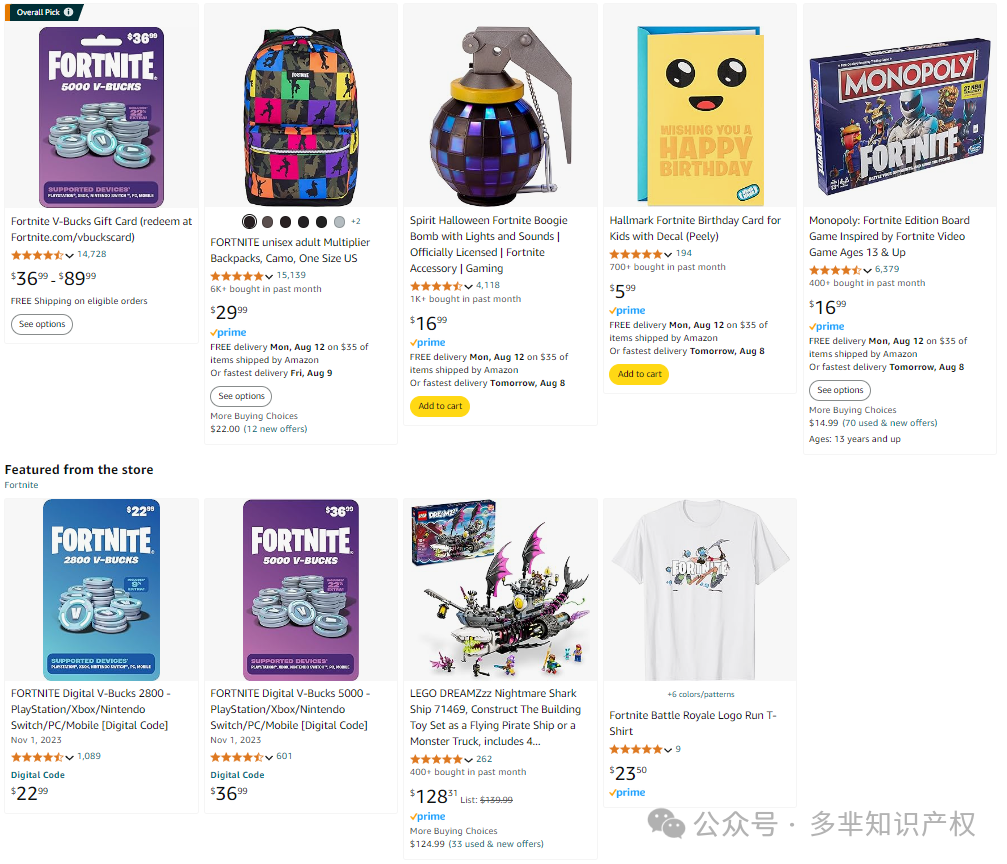
Task: Select the first black backpack color swatch
Action: coord(249,222)
